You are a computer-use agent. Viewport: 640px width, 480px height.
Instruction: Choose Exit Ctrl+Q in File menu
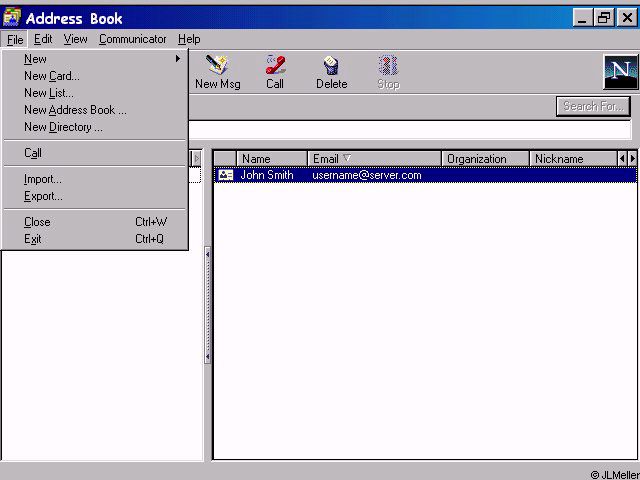pyautogui.click(x=95, y=239)
